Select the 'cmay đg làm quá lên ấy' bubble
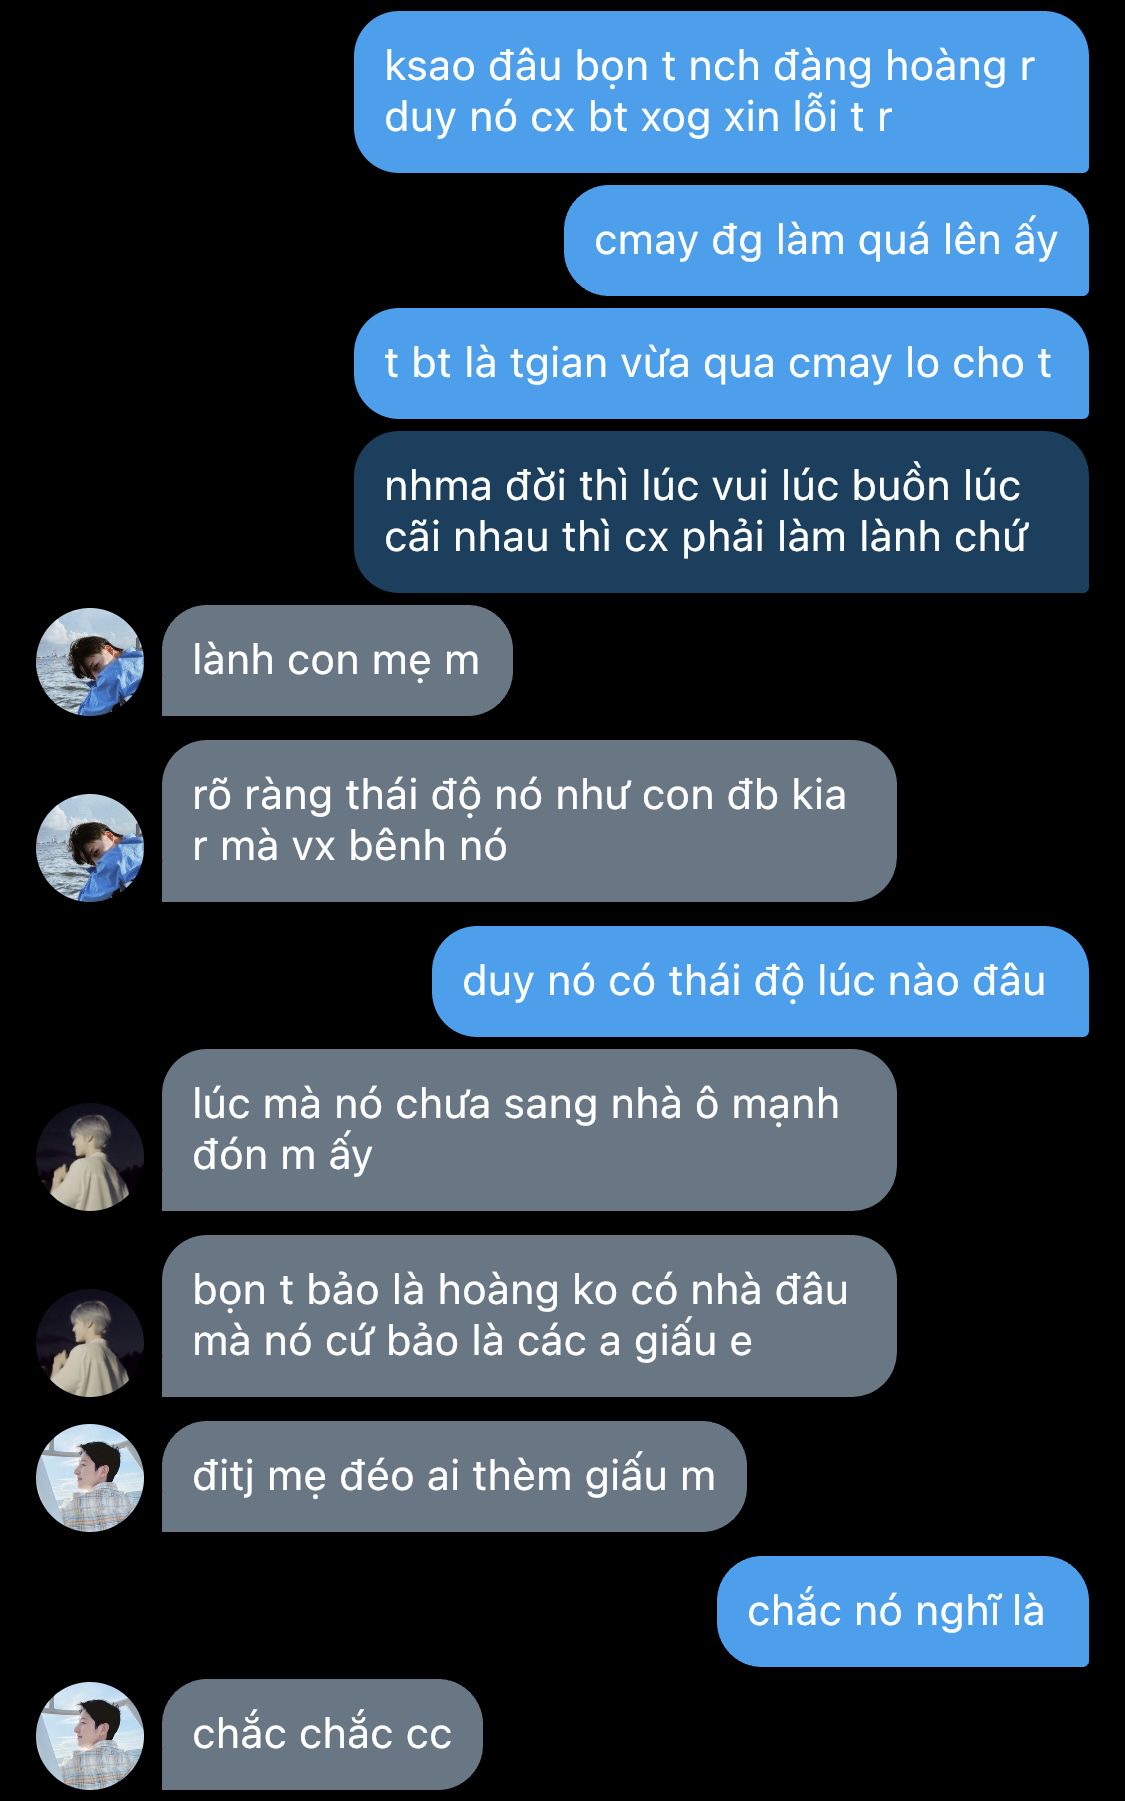The height and width of the screenshot is (1801, 1125). coord(826,241)
